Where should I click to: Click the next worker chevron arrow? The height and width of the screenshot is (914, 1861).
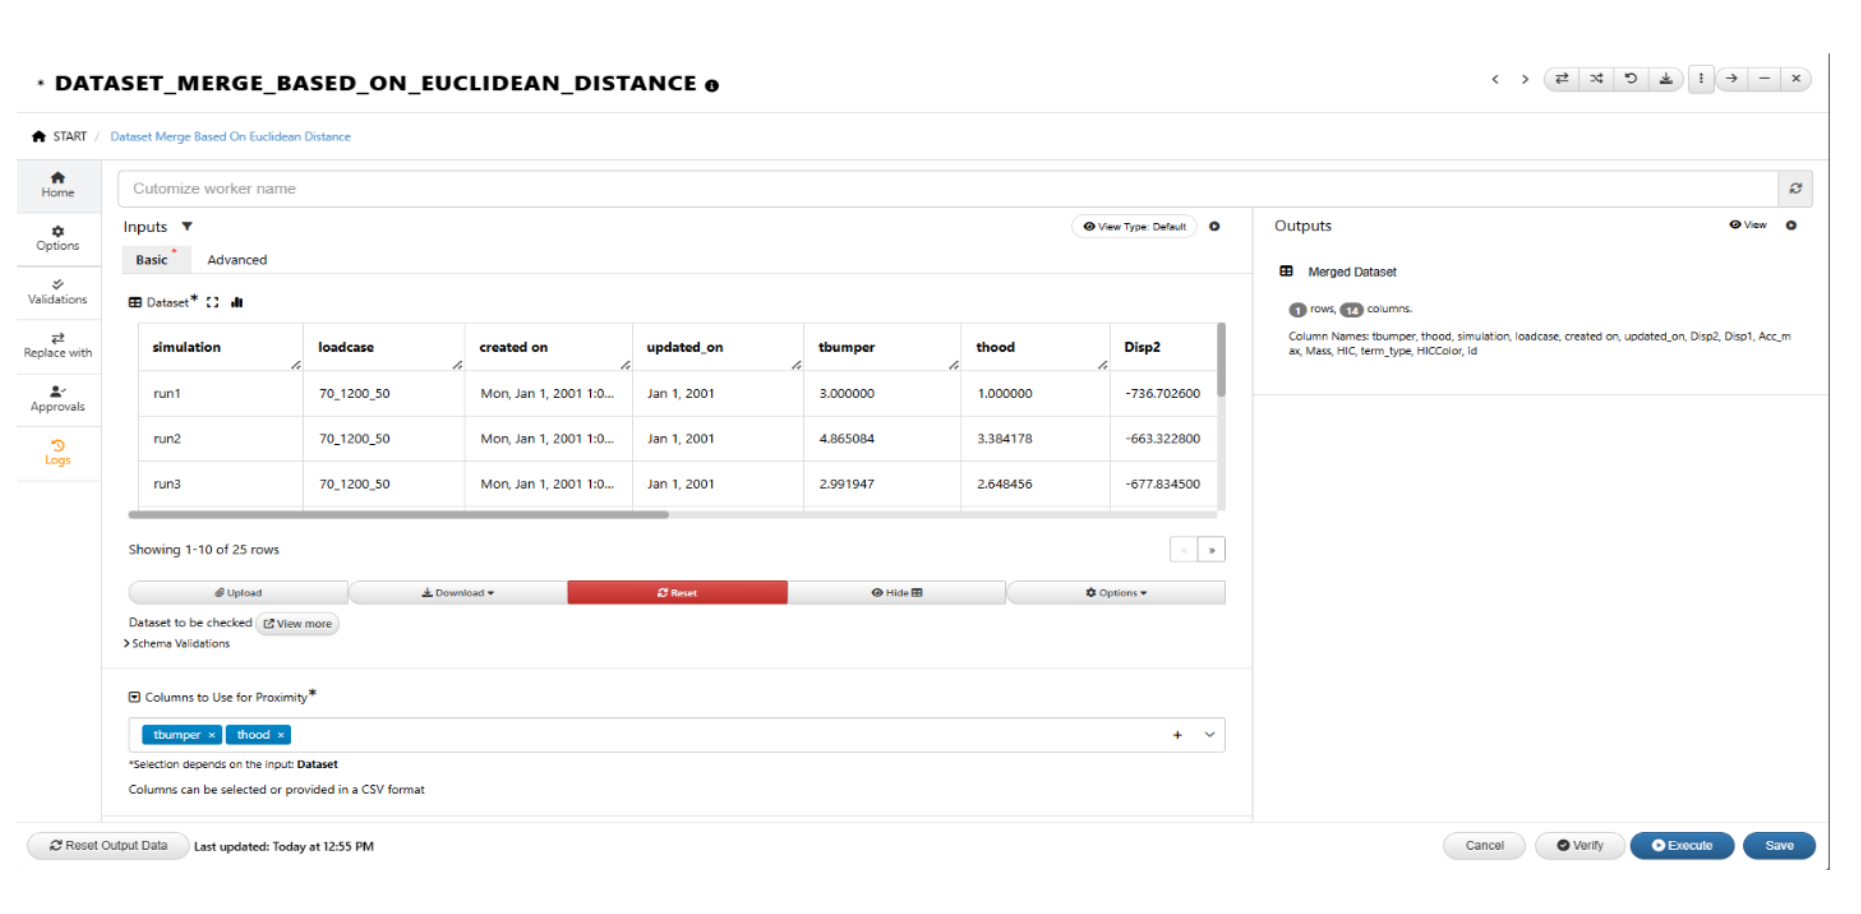point(1525,79)
